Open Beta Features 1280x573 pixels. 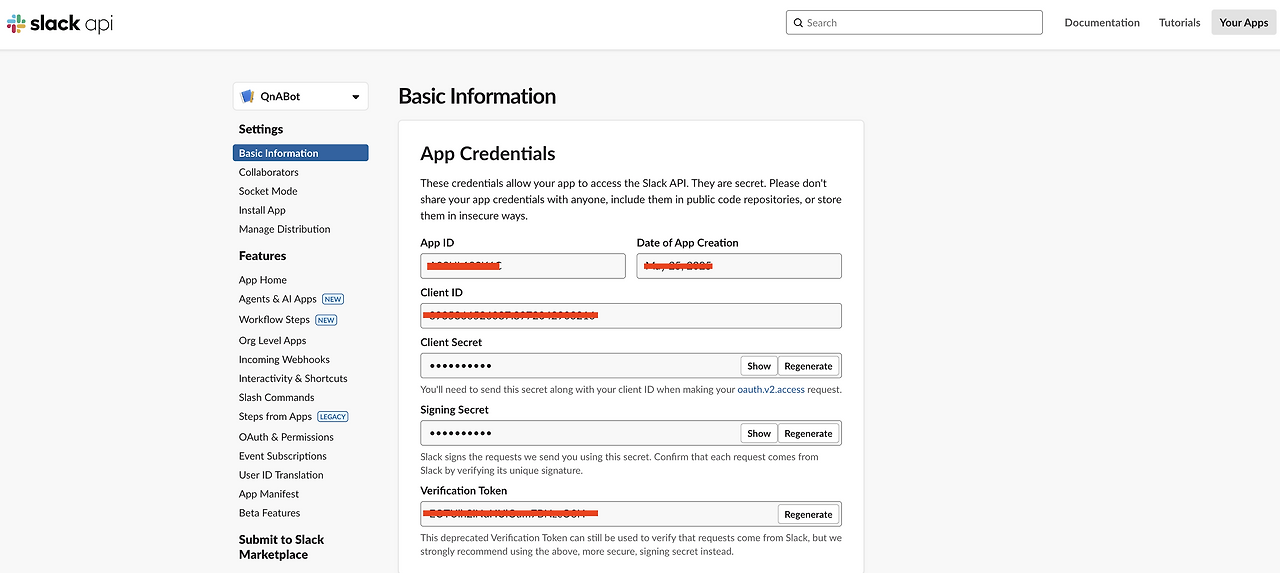click(269, 513)
